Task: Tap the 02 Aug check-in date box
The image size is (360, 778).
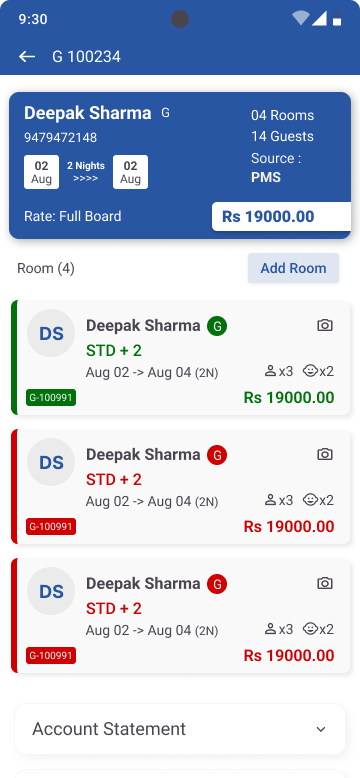Action: [x=41, y=172]
